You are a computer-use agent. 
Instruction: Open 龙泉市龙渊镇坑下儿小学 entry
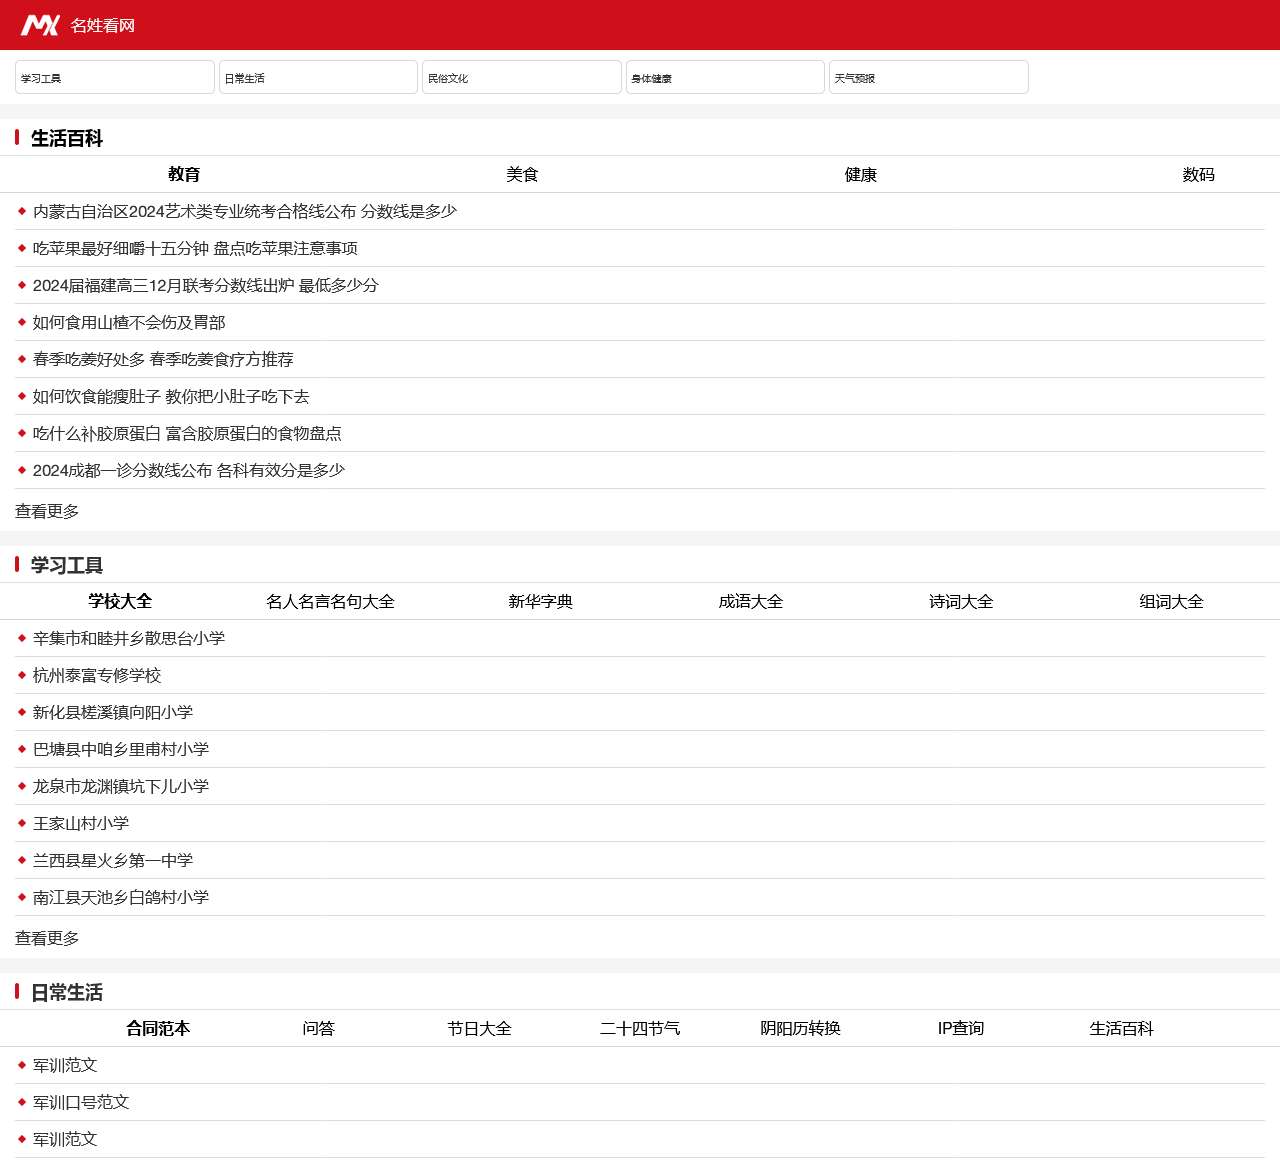(121, 786)
